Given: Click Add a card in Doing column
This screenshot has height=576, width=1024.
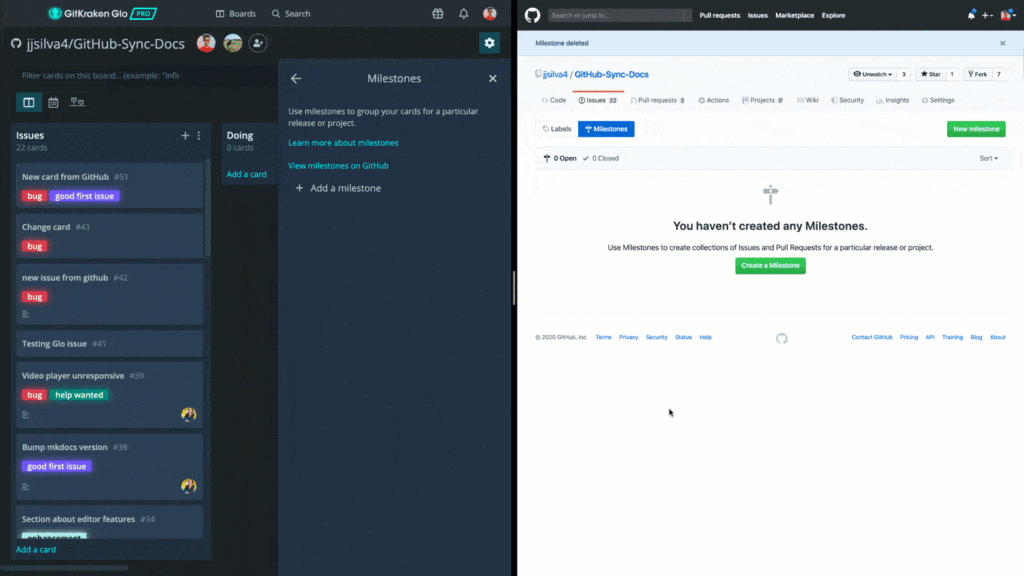Looking at the screenshot, I should pyautogui.click(x=246, y=174).
